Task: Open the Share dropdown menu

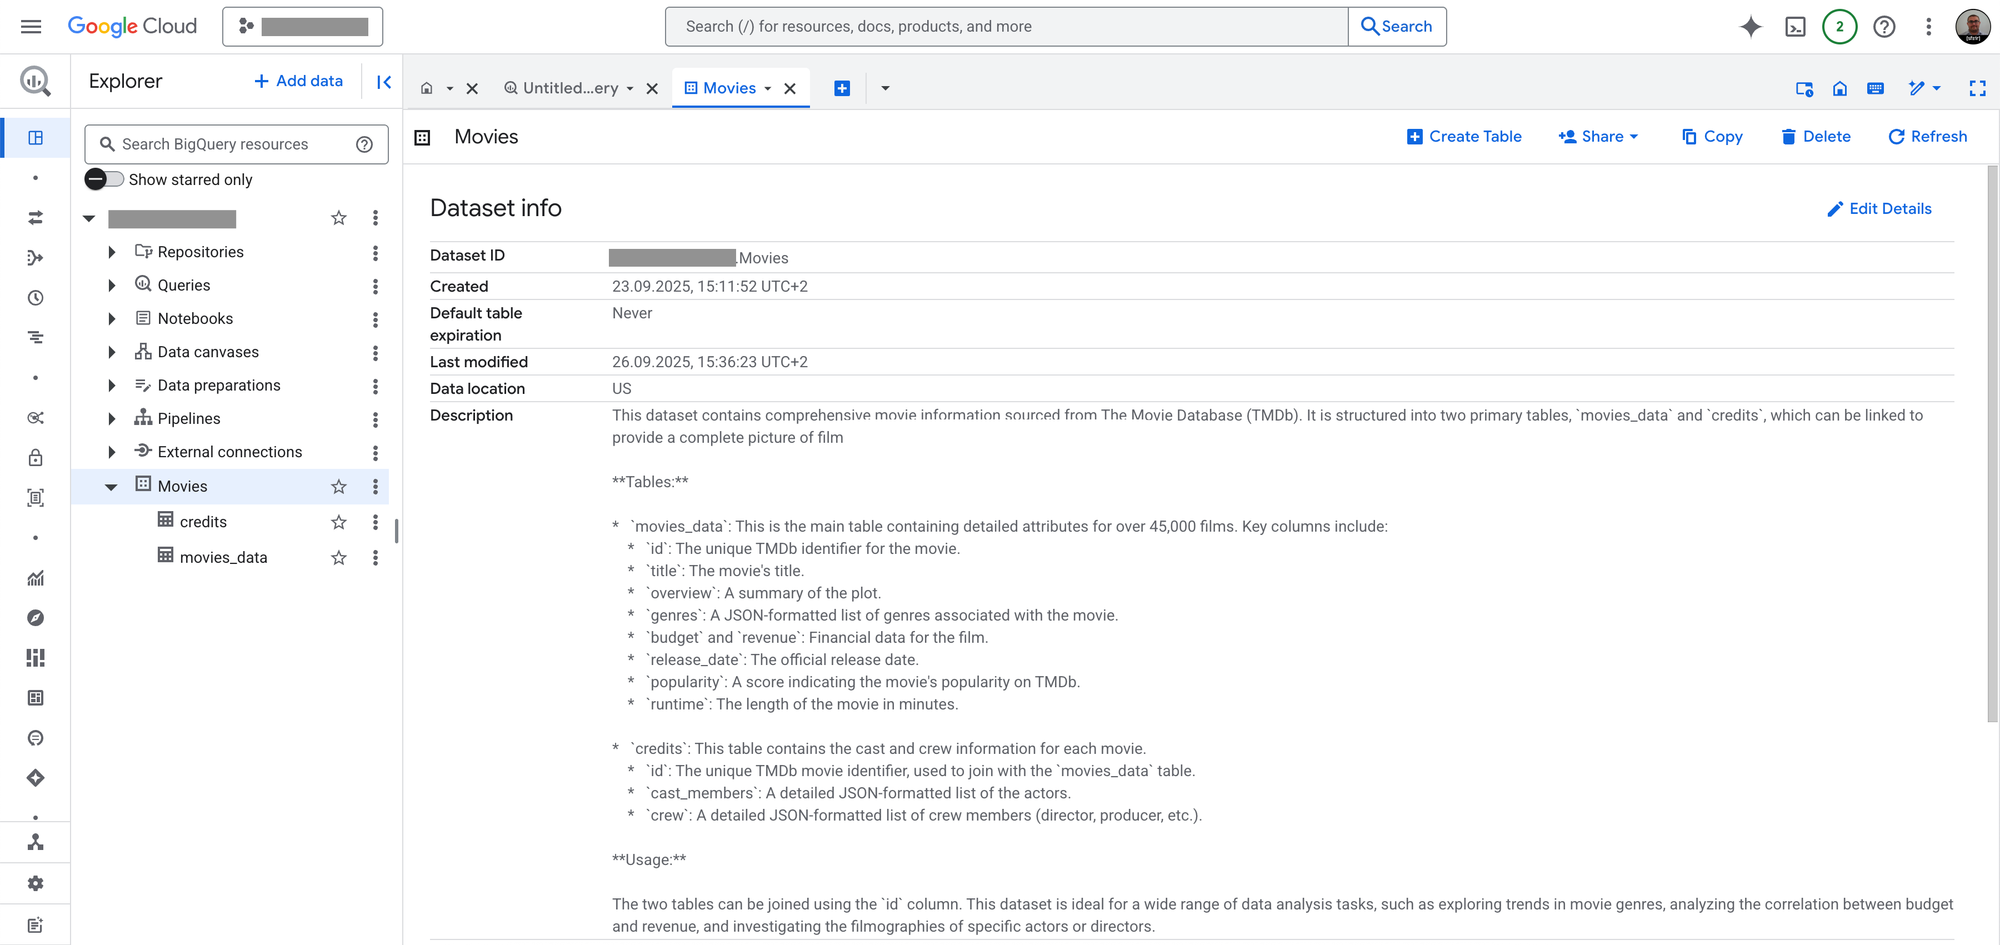Action: coord(1598,136)
